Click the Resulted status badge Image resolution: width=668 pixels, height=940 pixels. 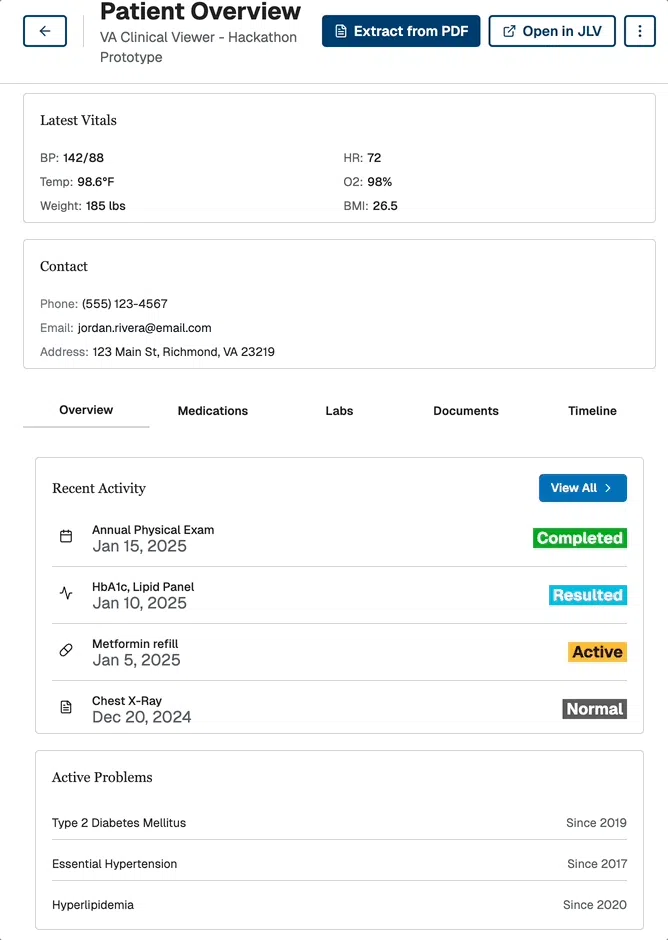coord(587,595)
